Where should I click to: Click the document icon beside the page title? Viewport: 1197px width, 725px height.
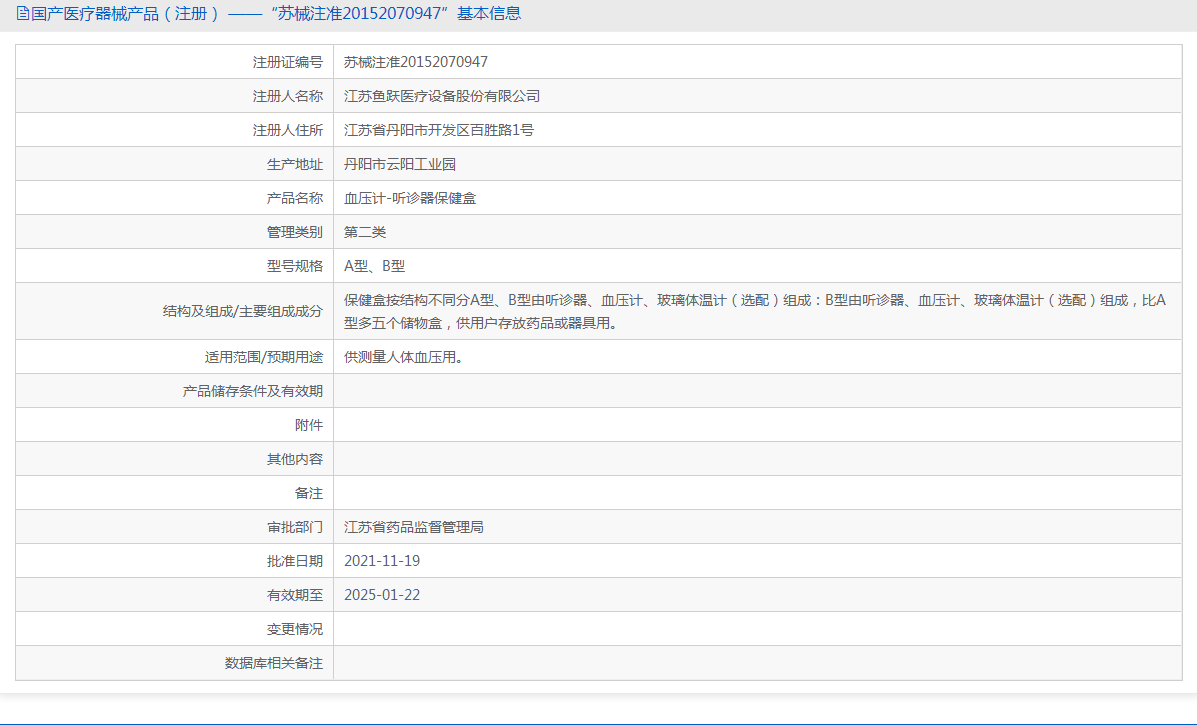click(x=22, y=14)
